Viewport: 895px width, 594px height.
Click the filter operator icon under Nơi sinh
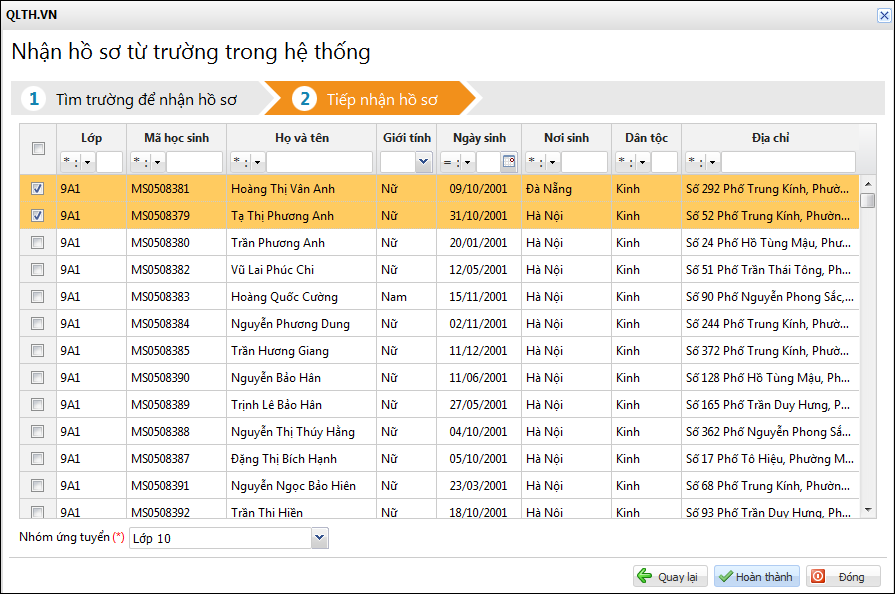(542, 162)
